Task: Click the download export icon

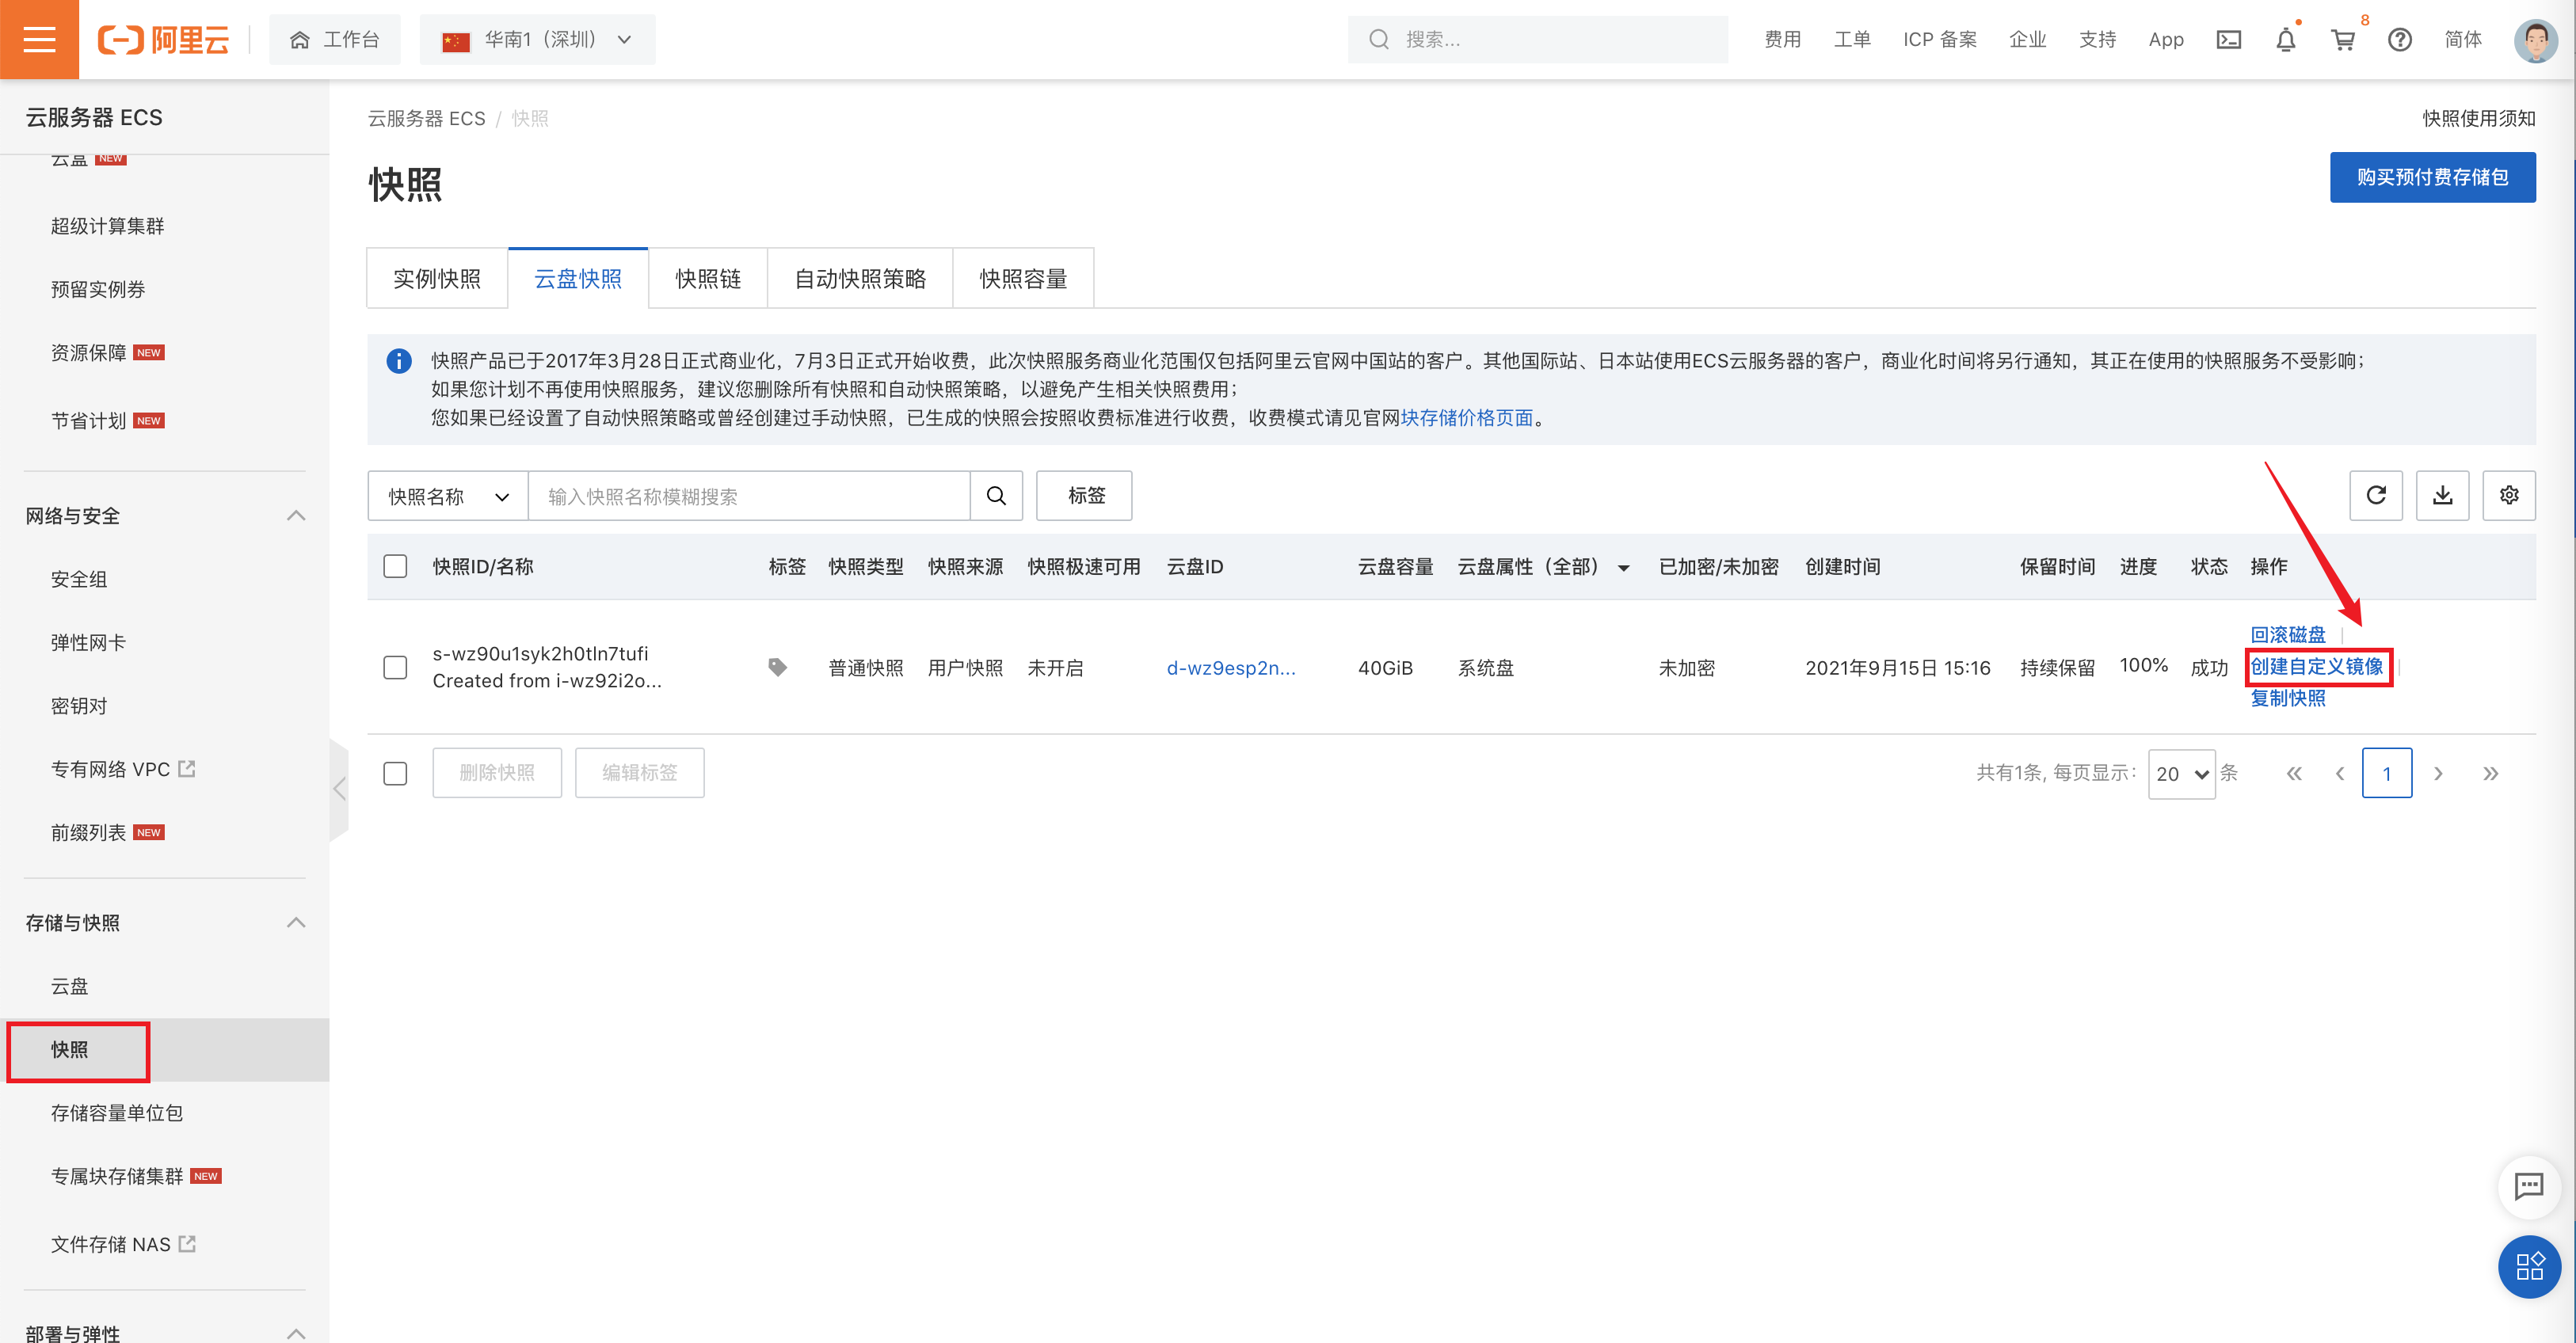Action: [x=2442, y=495]
